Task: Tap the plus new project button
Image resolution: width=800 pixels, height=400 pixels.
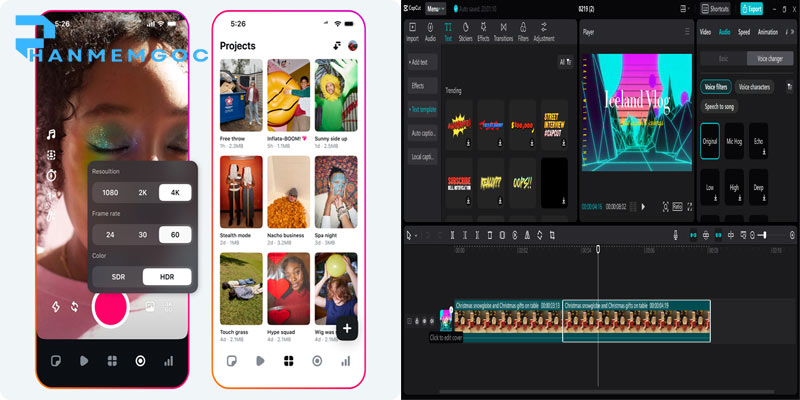Action: 347,329
